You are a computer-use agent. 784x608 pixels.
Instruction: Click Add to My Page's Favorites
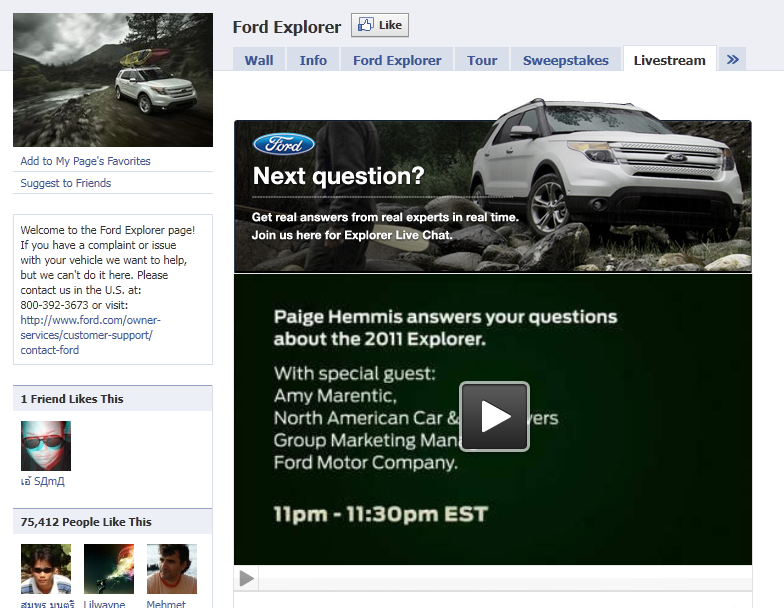(x=86, y=161)
